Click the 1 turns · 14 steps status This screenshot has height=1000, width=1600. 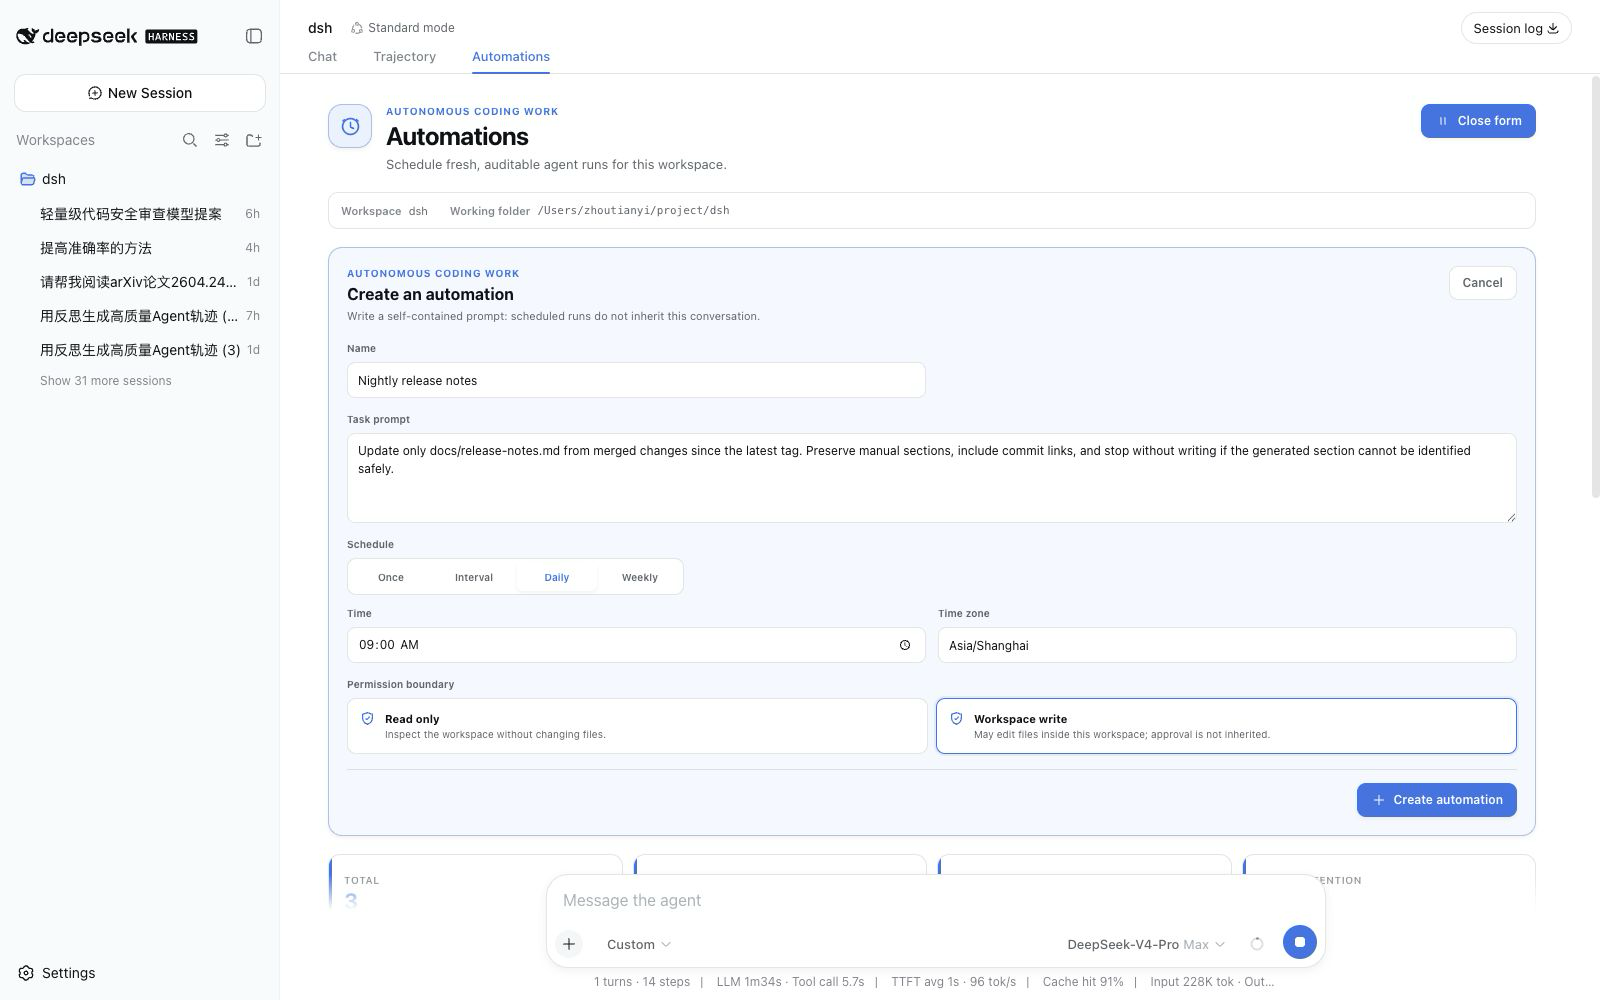[x=642, y=982]
